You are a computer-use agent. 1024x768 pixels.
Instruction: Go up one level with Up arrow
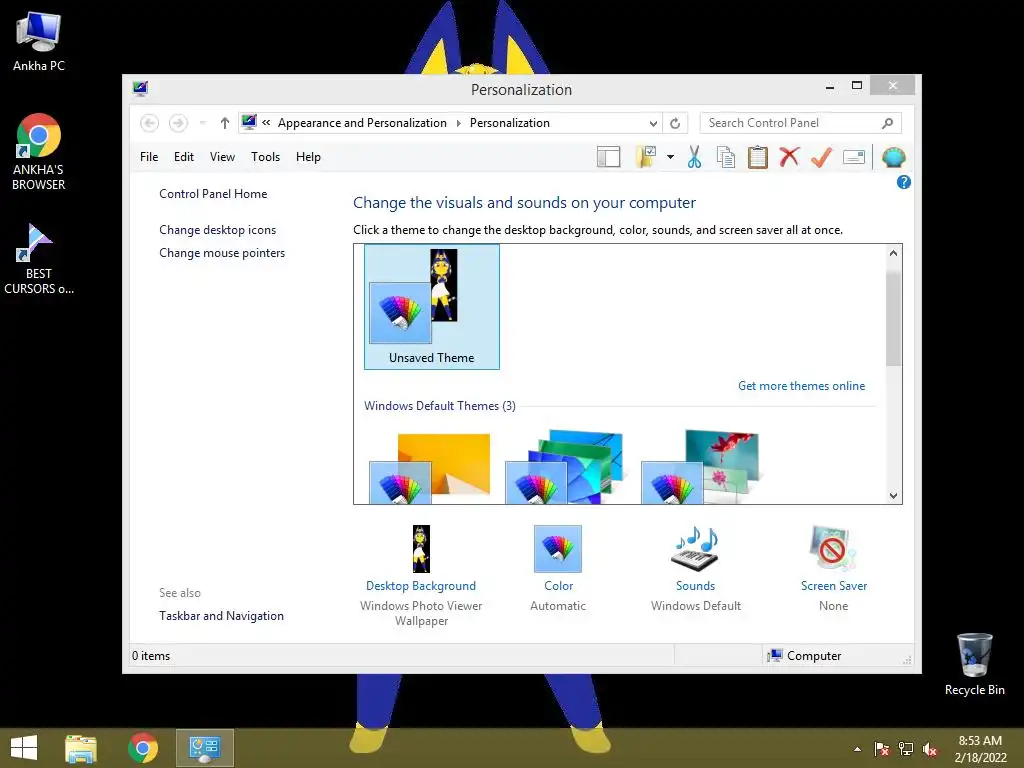click(225, 123)
